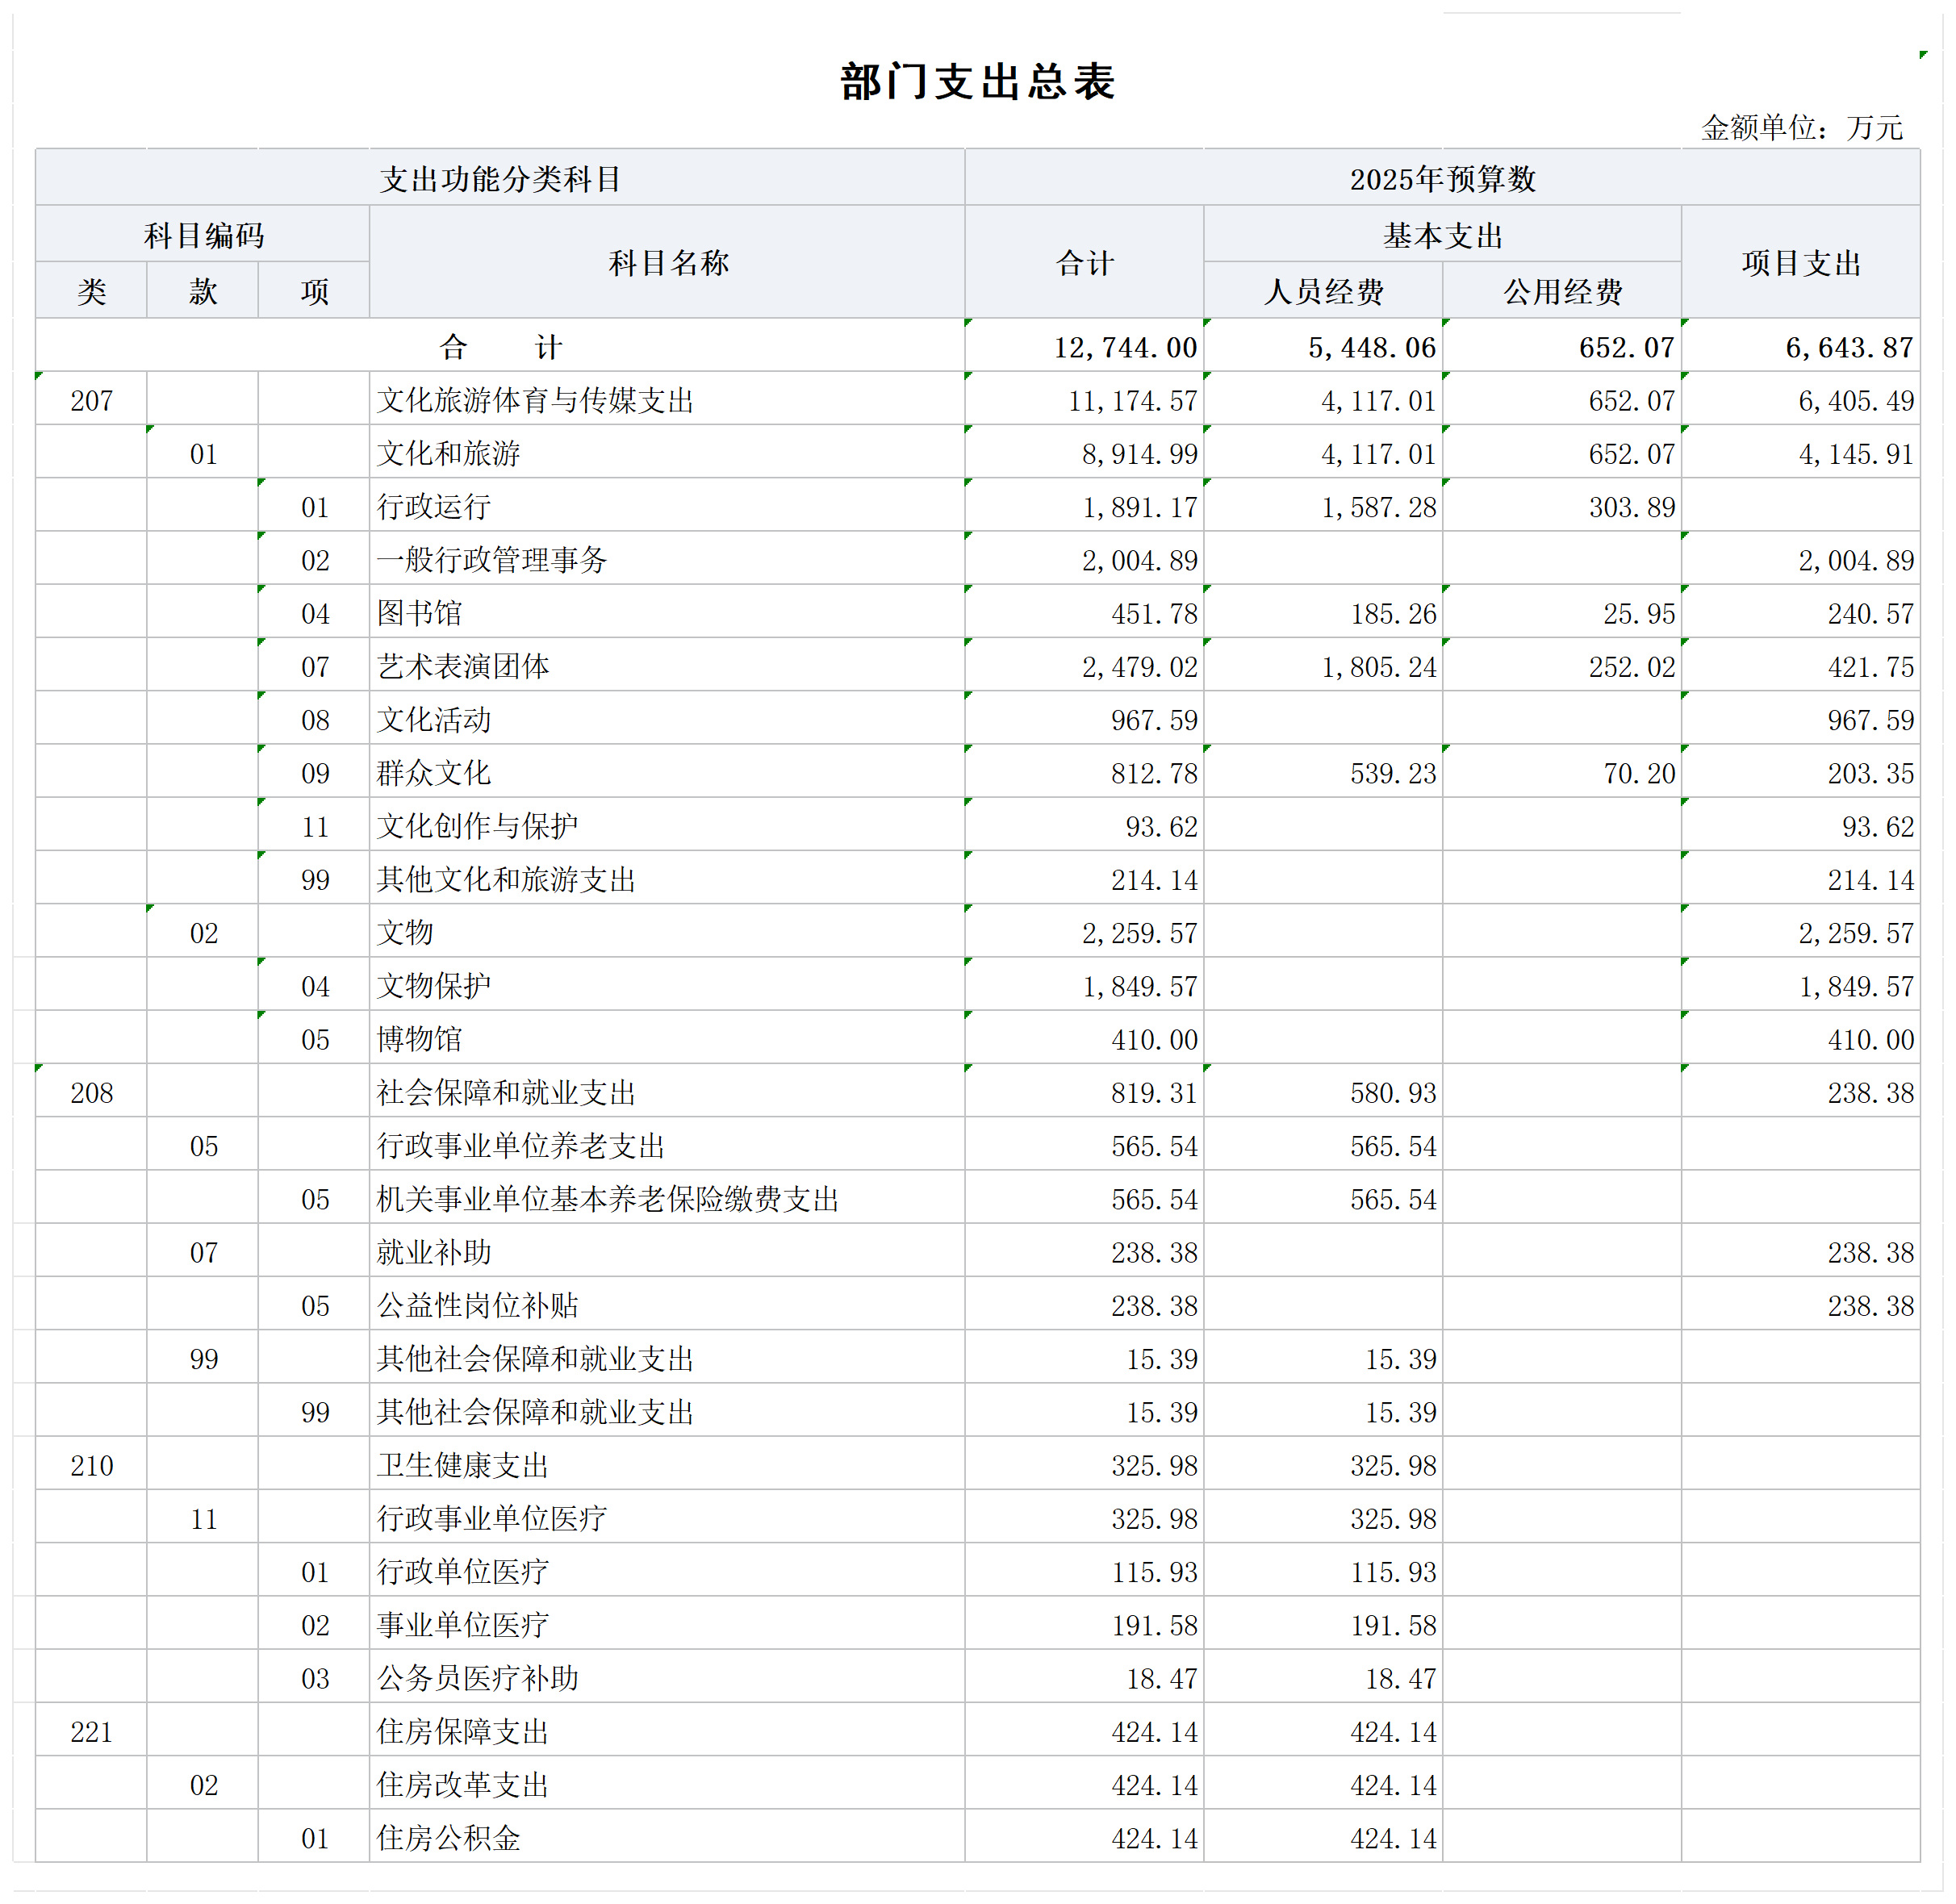The width and height of the screenshot is (1956, 1904).
Task: Click the 人员经费 column header
Action: click(1322, 292)
